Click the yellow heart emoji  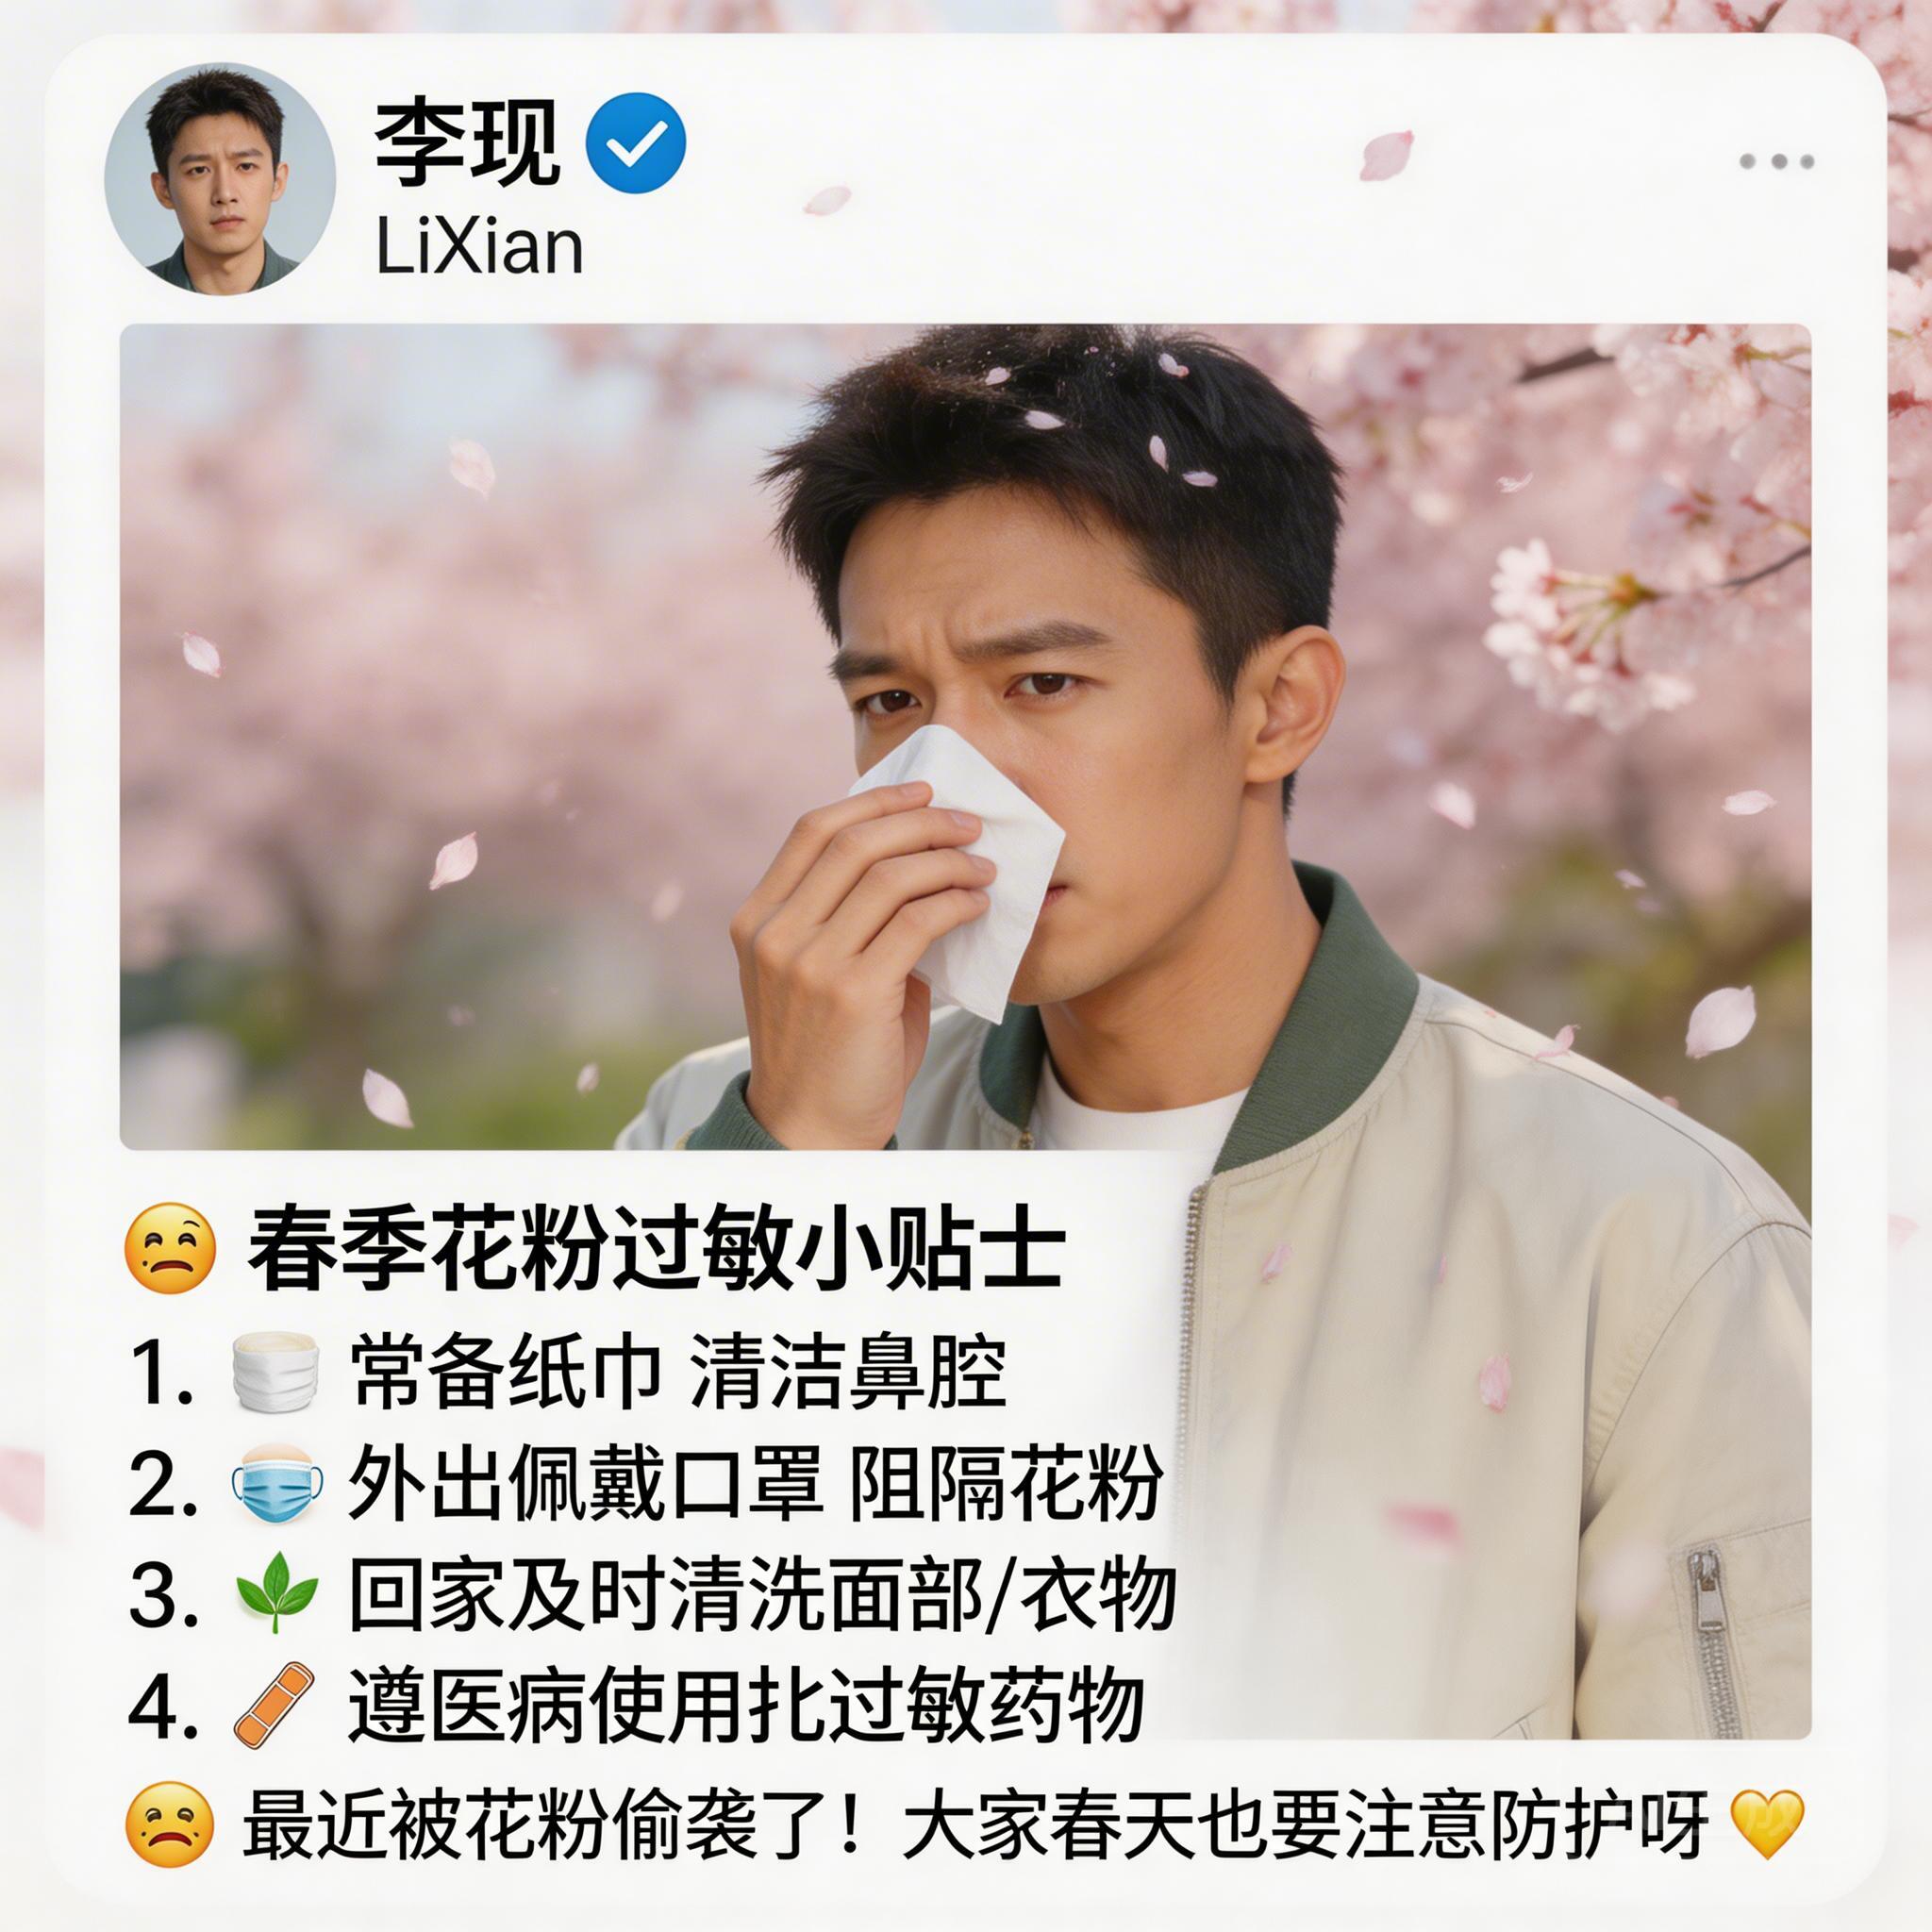pyautogui.click(x=1767, y=1823)
